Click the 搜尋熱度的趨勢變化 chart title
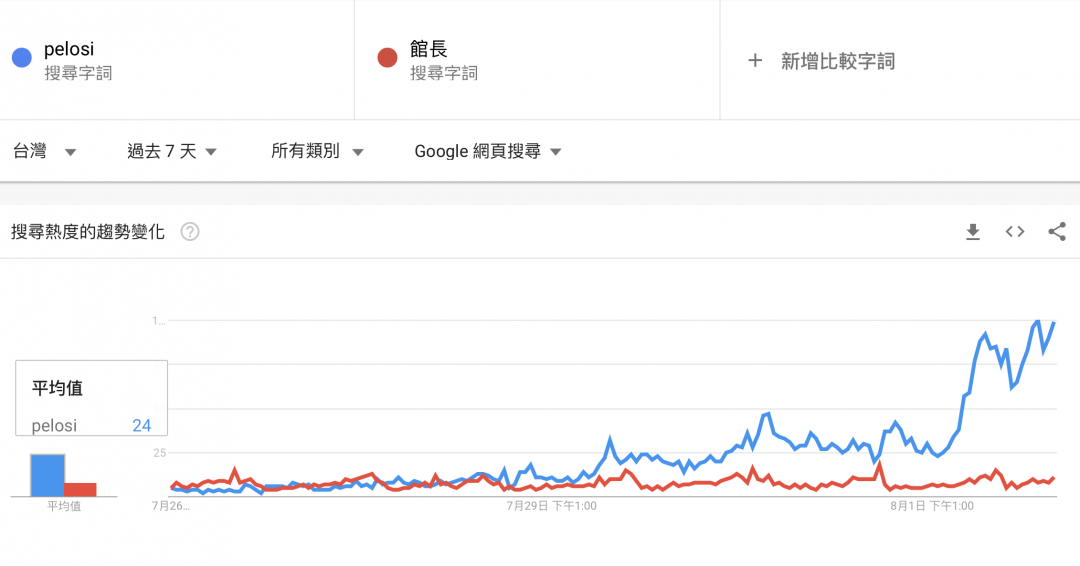This screenshot has width=1080, height=566. point(88,232)
